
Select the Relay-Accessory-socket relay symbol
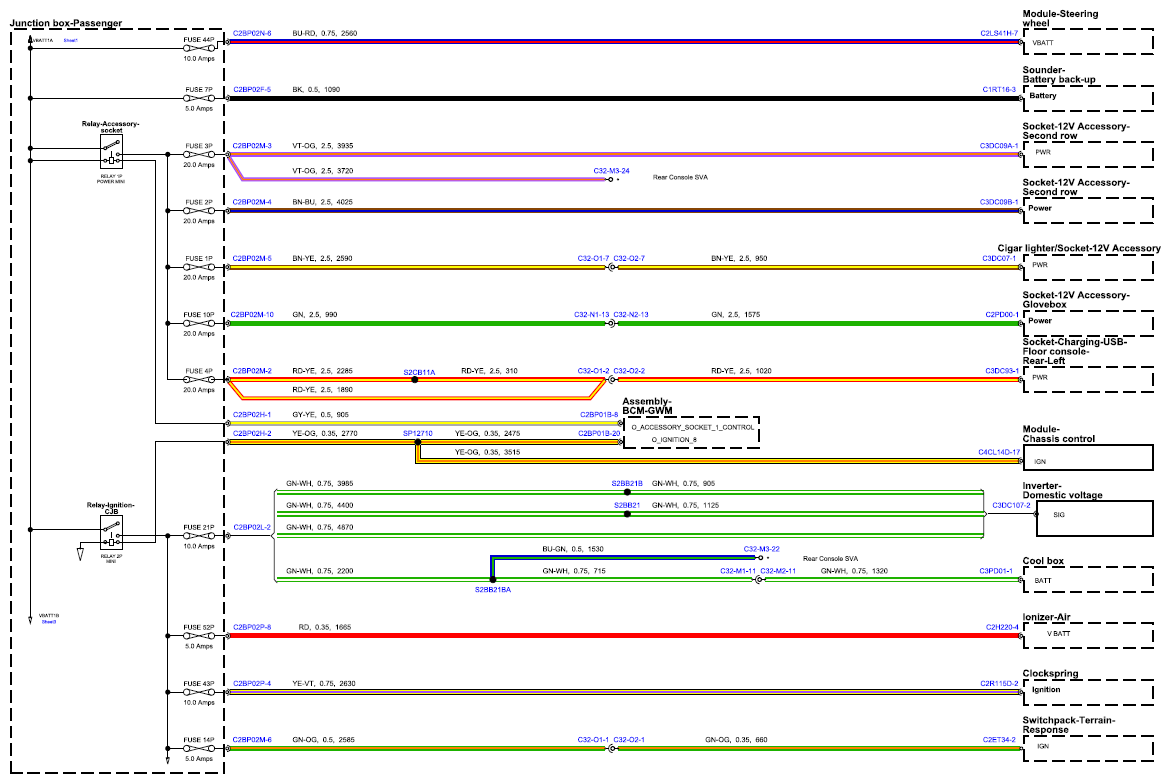coord(111,153)
